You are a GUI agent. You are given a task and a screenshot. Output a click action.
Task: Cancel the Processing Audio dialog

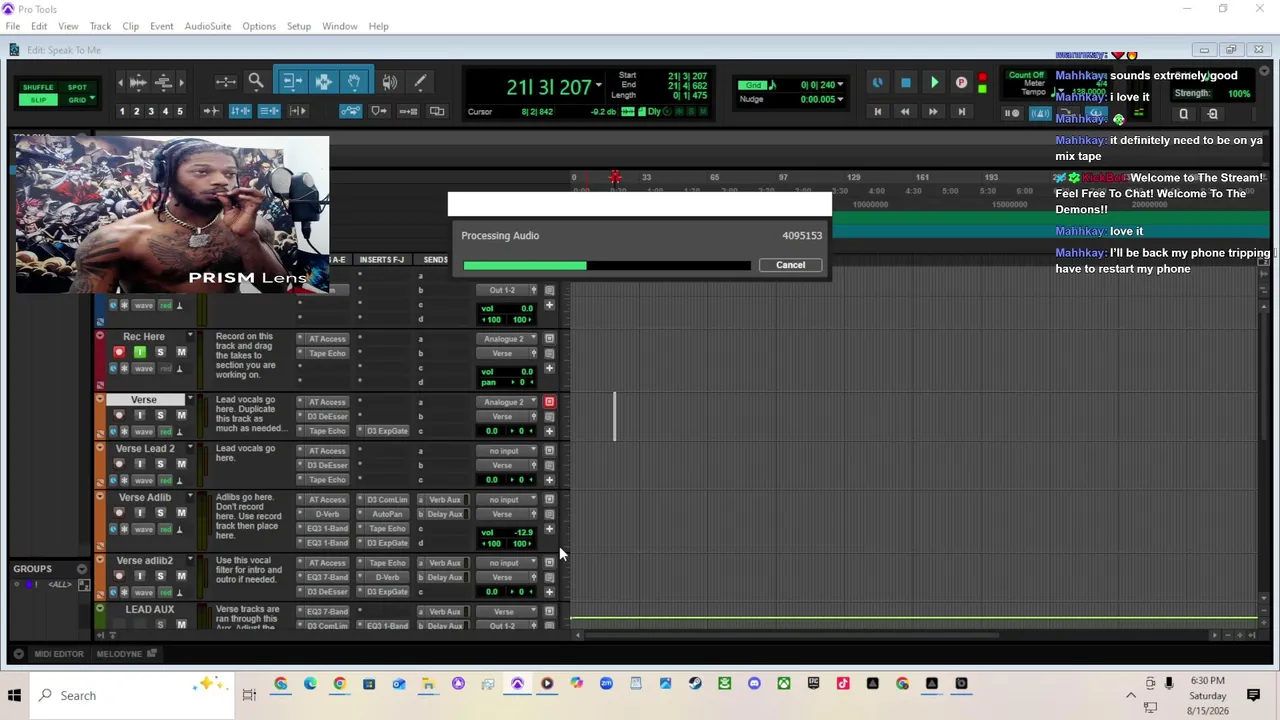[x=790, y=265]
